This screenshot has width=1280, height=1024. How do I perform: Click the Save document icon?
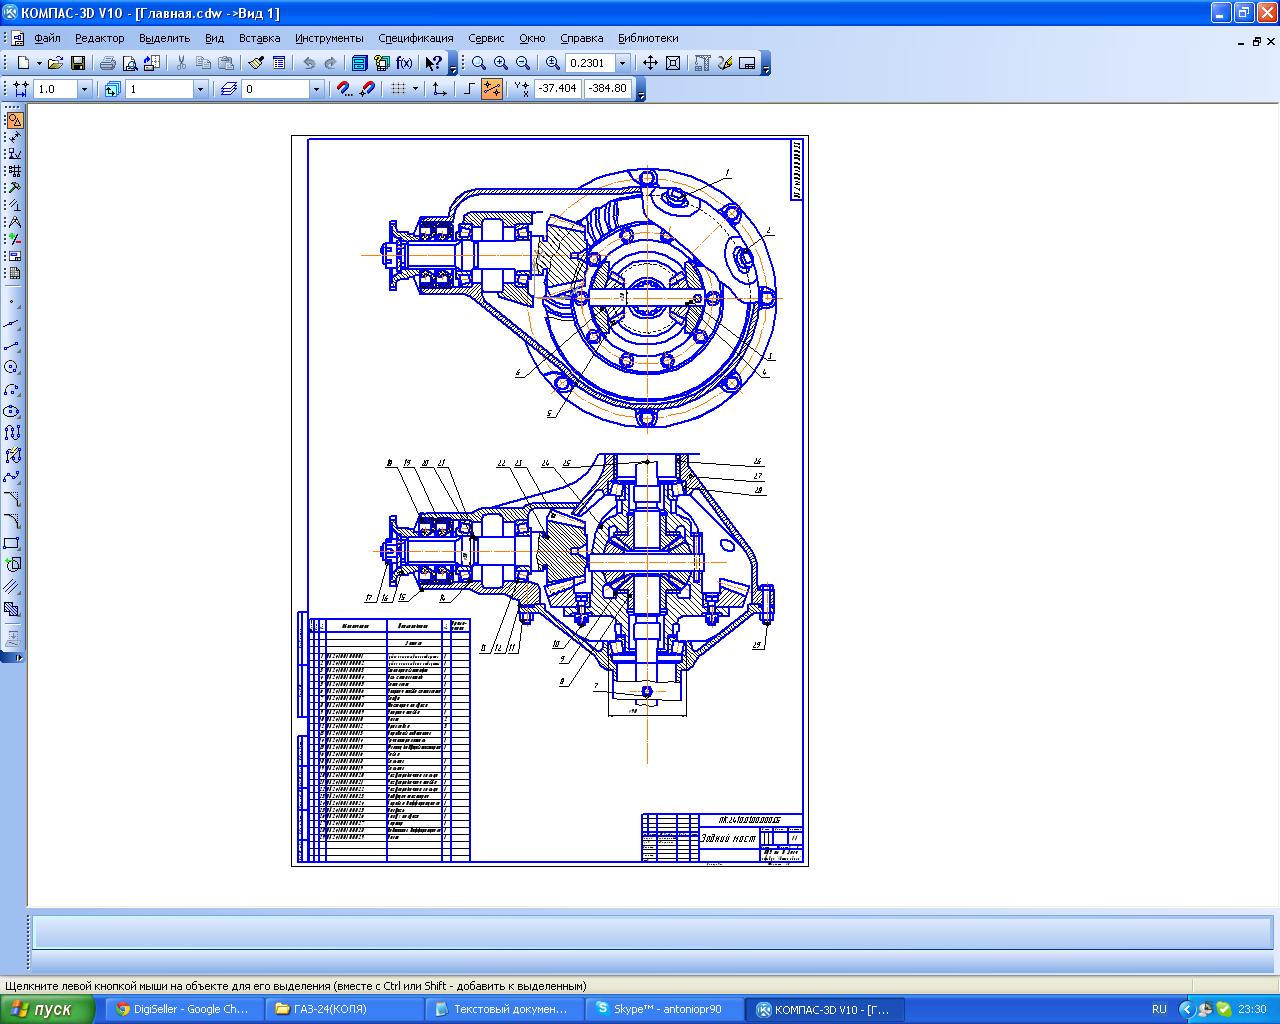(x=78, y=63)
